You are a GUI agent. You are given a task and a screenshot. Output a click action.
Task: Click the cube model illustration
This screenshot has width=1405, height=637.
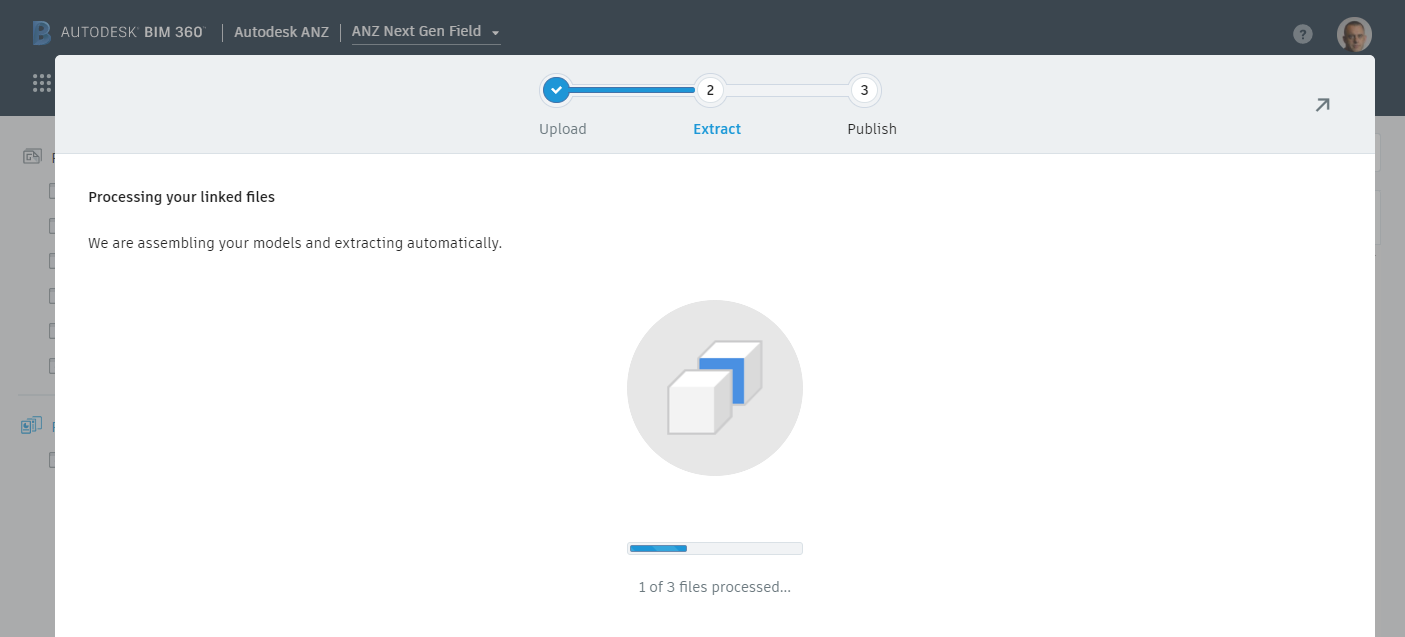coord(714,388)
